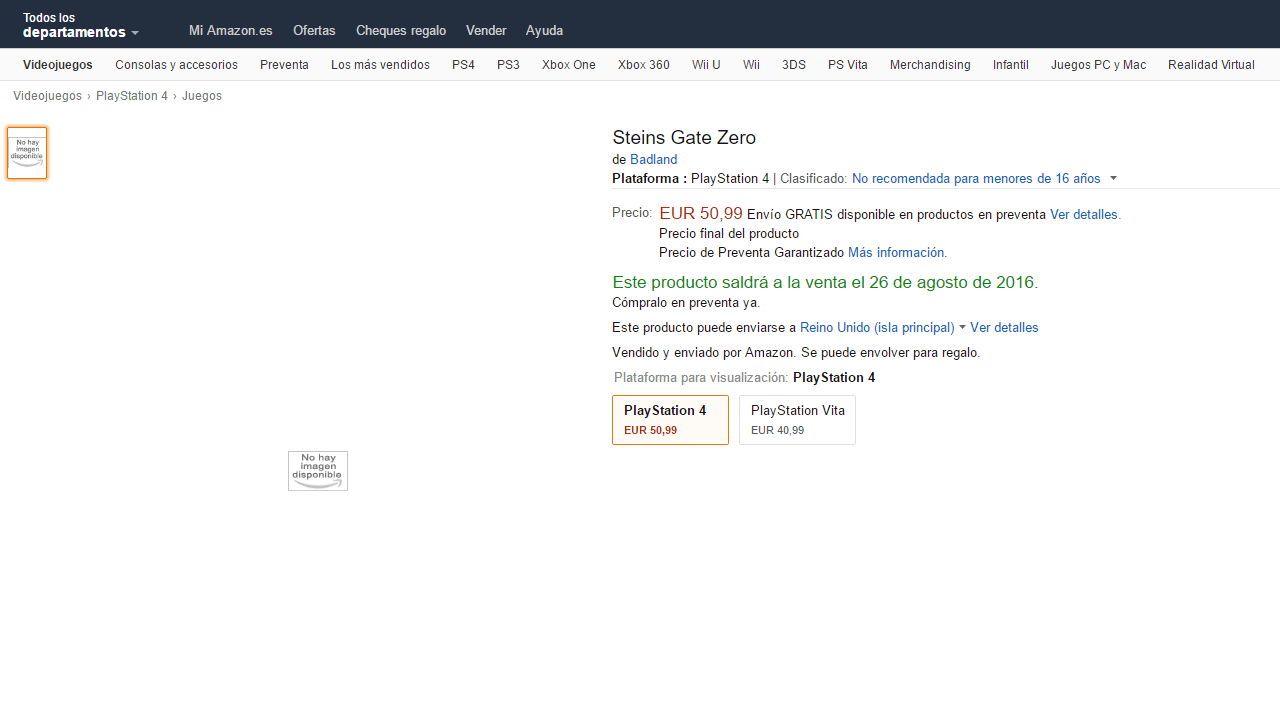
Task: Select the PlayStation 4 platform option
Action: click(670, 420)
